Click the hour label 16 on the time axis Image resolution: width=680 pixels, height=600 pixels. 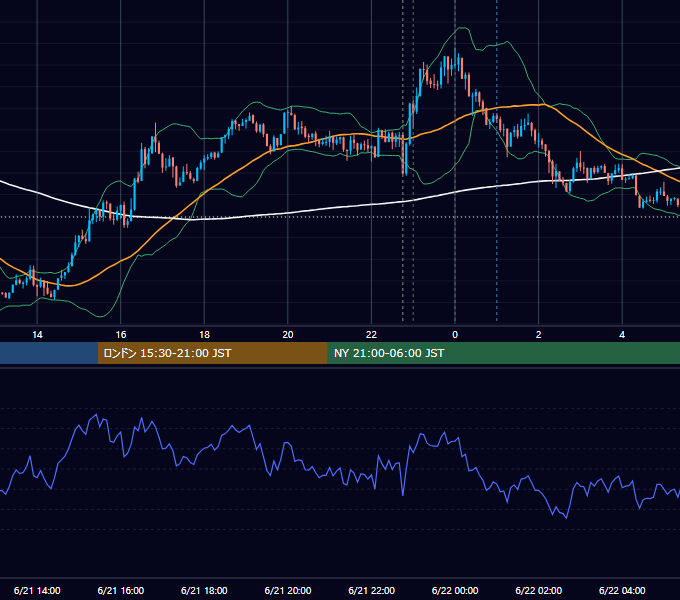pos(121,335)
